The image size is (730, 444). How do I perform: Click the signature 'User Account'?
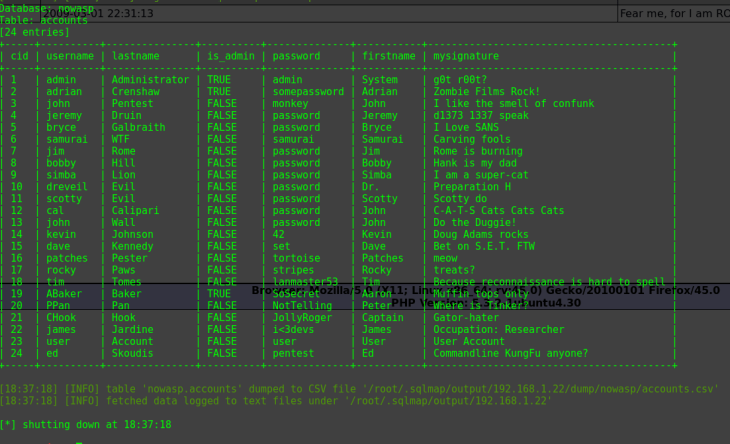[469, 342]
